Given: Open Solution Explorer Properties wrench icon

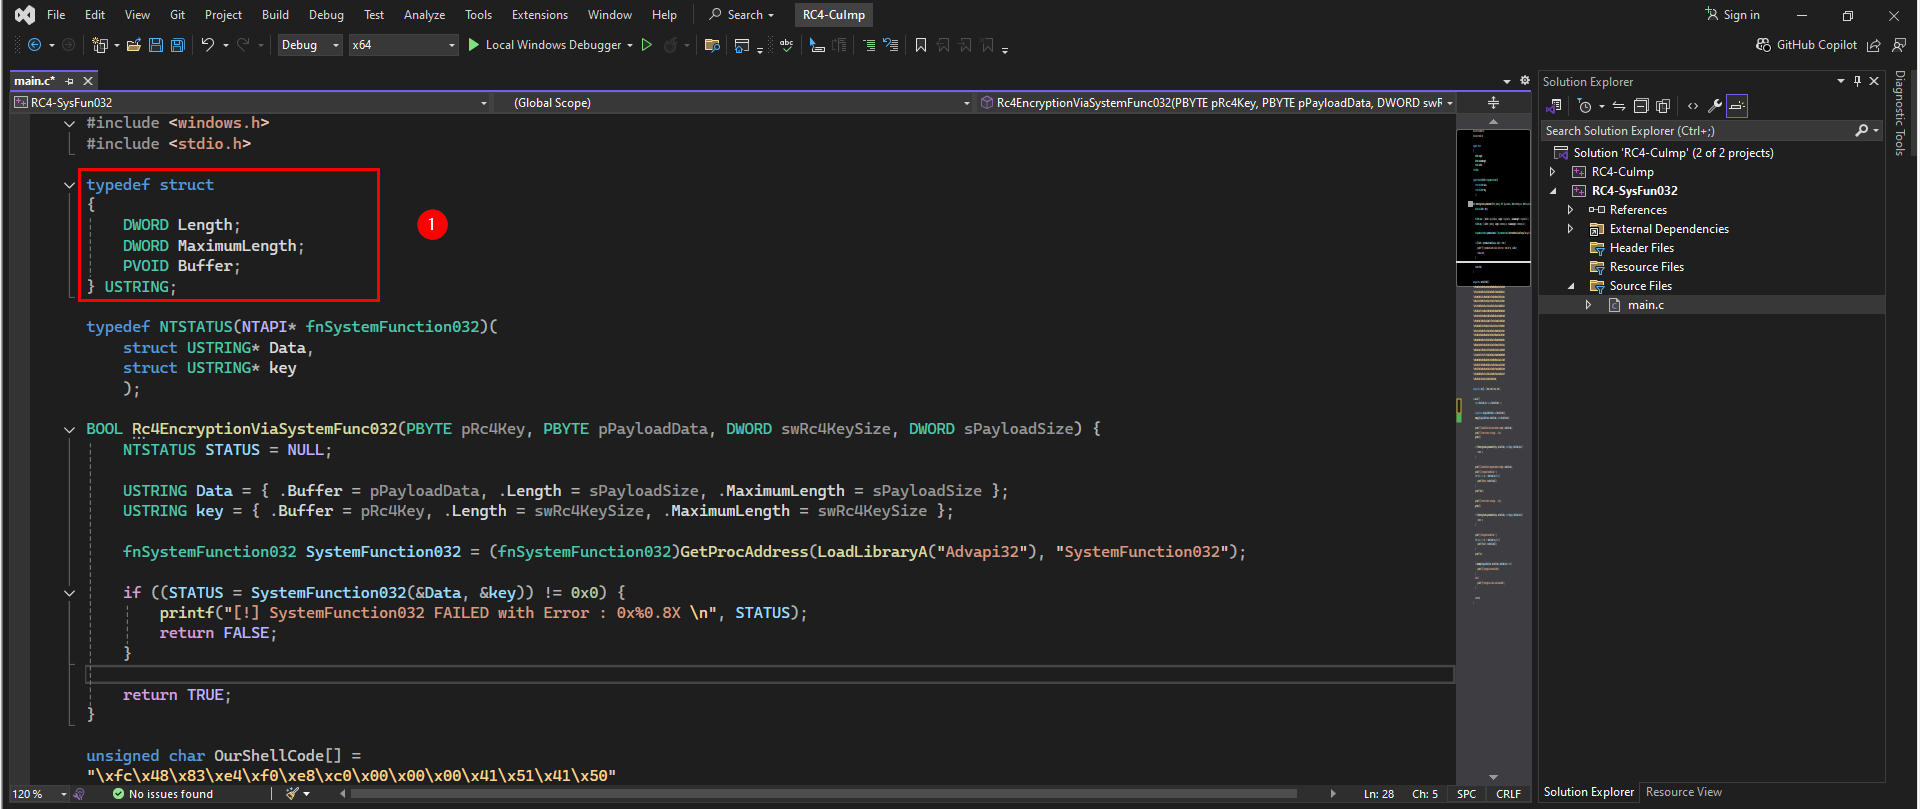Looking at the screenshot, I should (1714, 106).
